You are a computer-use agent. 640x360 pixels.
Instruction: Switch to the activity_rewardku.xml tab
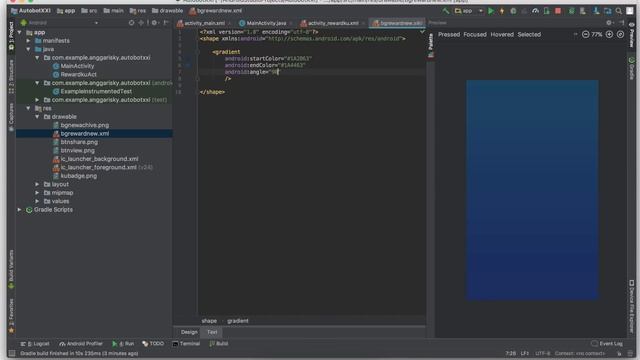pos(333,23)
